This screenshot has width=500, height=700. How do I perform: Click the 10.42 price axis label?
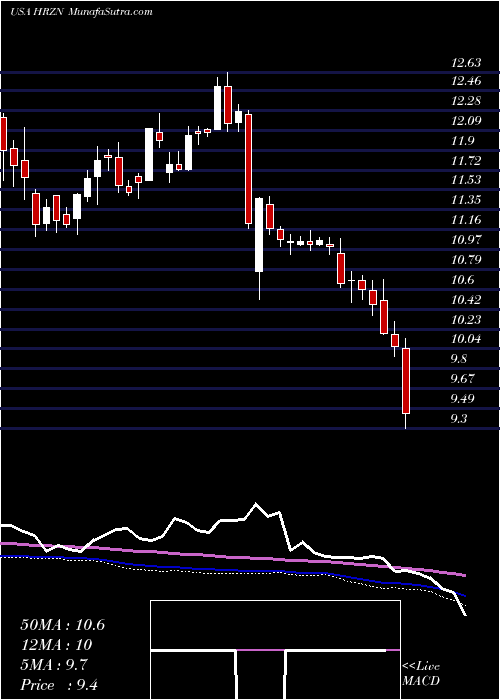click(x=466, y=300)
